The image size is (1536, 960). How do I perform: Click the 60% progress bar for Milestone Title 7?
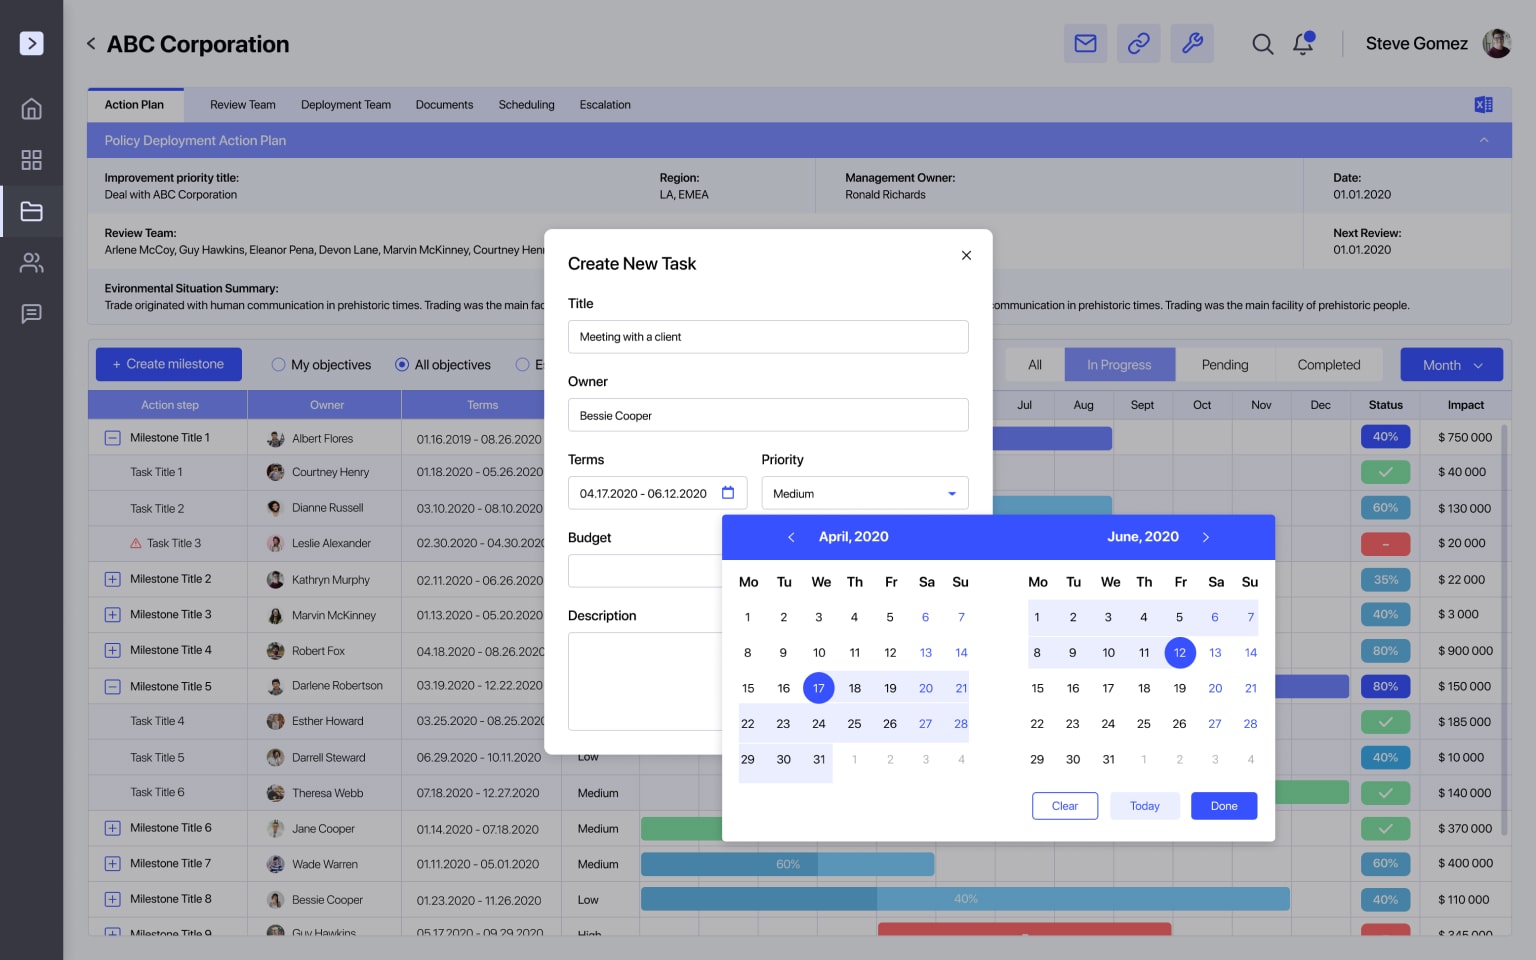[x=787, y=863]
